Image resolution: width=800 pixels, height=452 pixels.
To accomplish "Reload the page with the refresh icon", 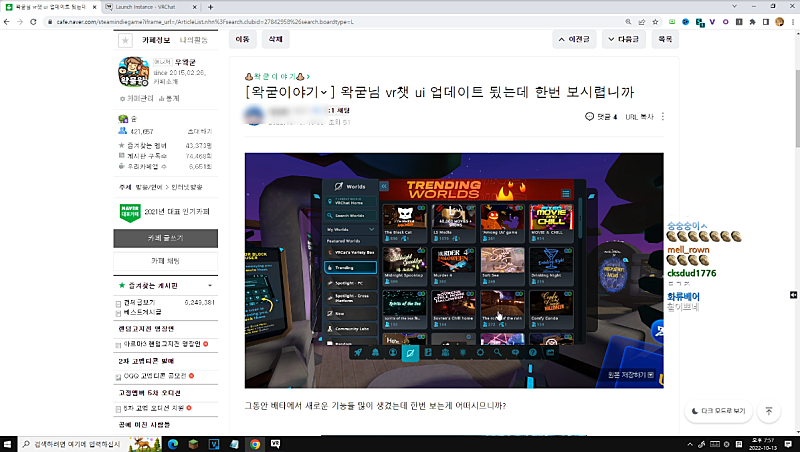I will click(x=33, y=22).
